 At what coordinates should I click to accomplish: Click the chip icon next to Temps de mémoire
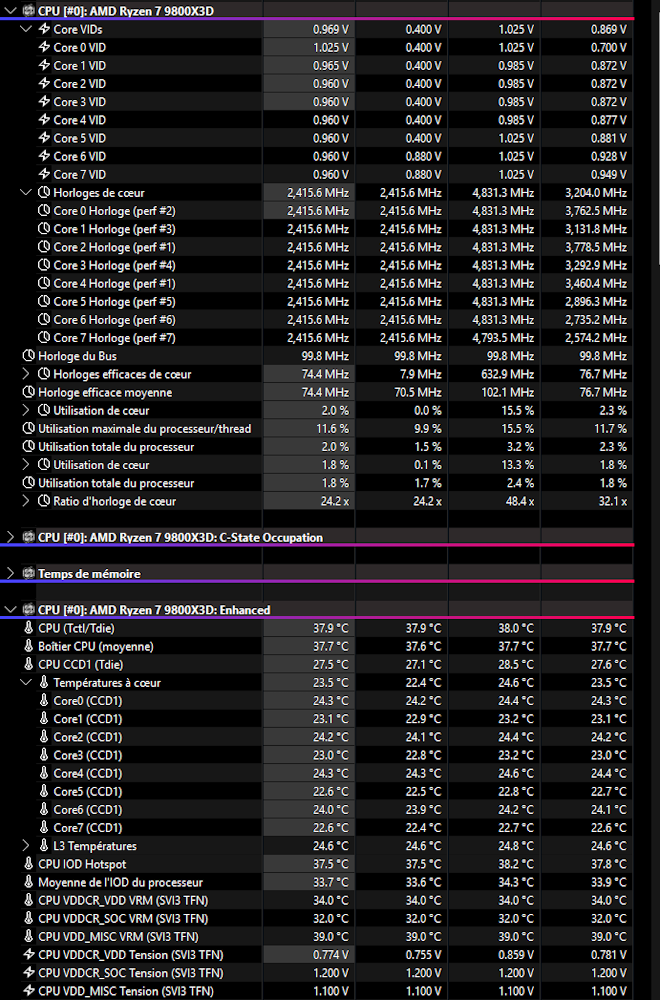(x=28, y=574)
